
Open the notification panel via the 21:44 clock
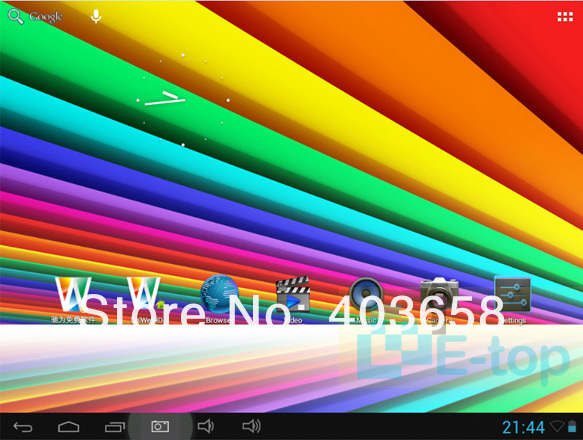tap(523, 427)
